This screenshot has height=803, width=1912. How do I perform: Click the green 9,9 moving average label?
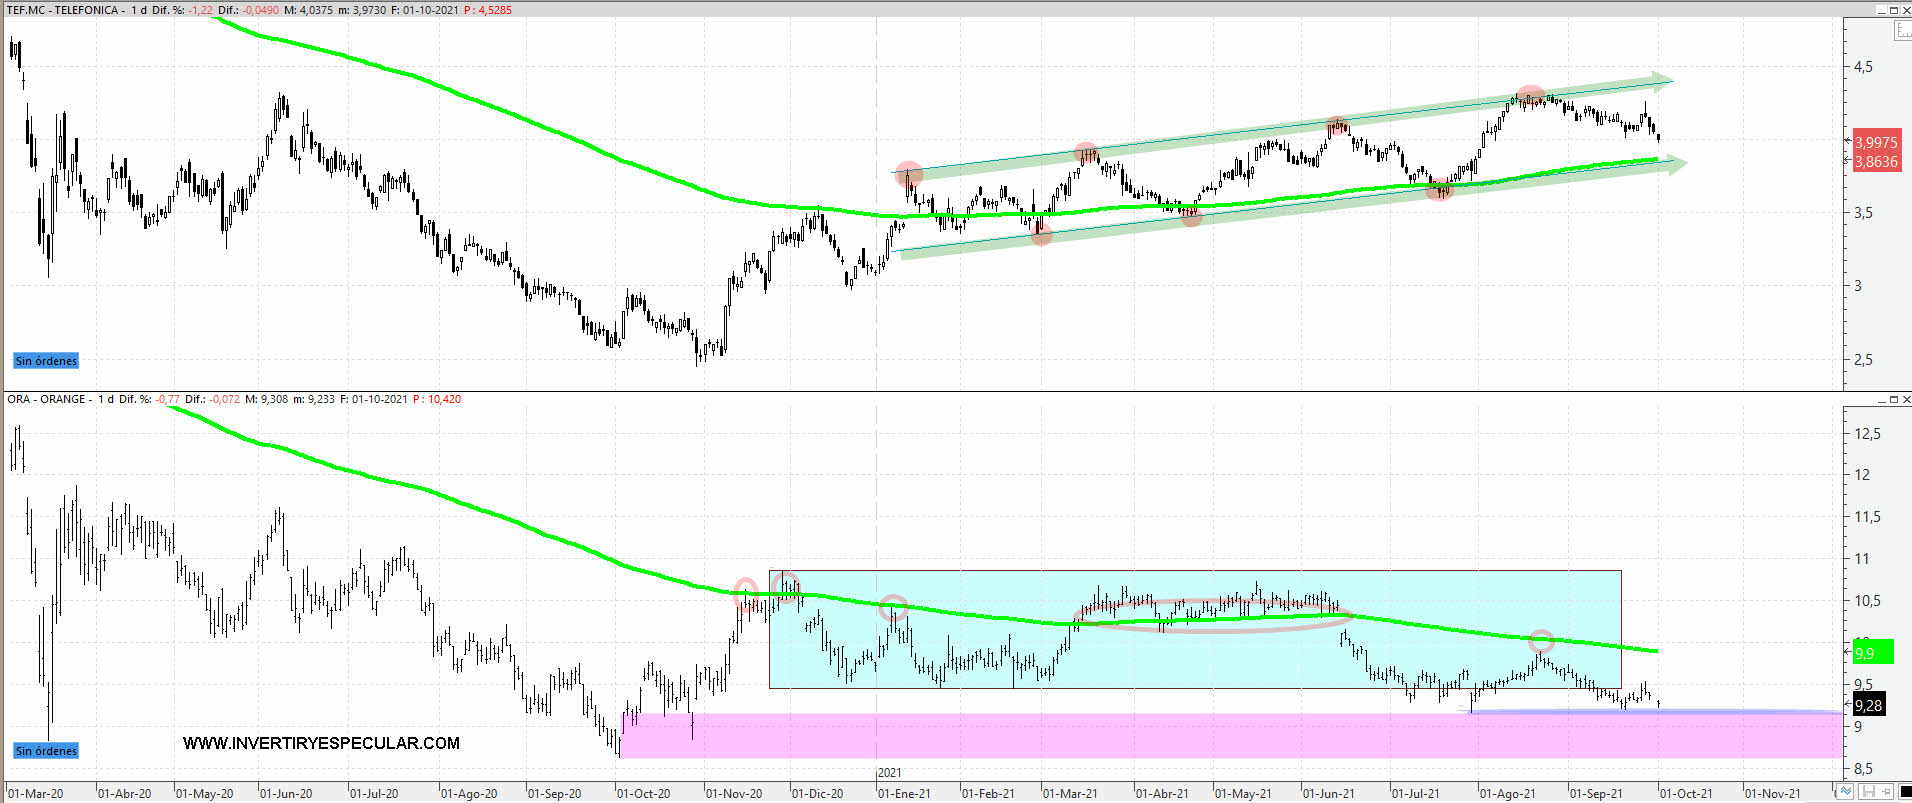coord(1866,653)
